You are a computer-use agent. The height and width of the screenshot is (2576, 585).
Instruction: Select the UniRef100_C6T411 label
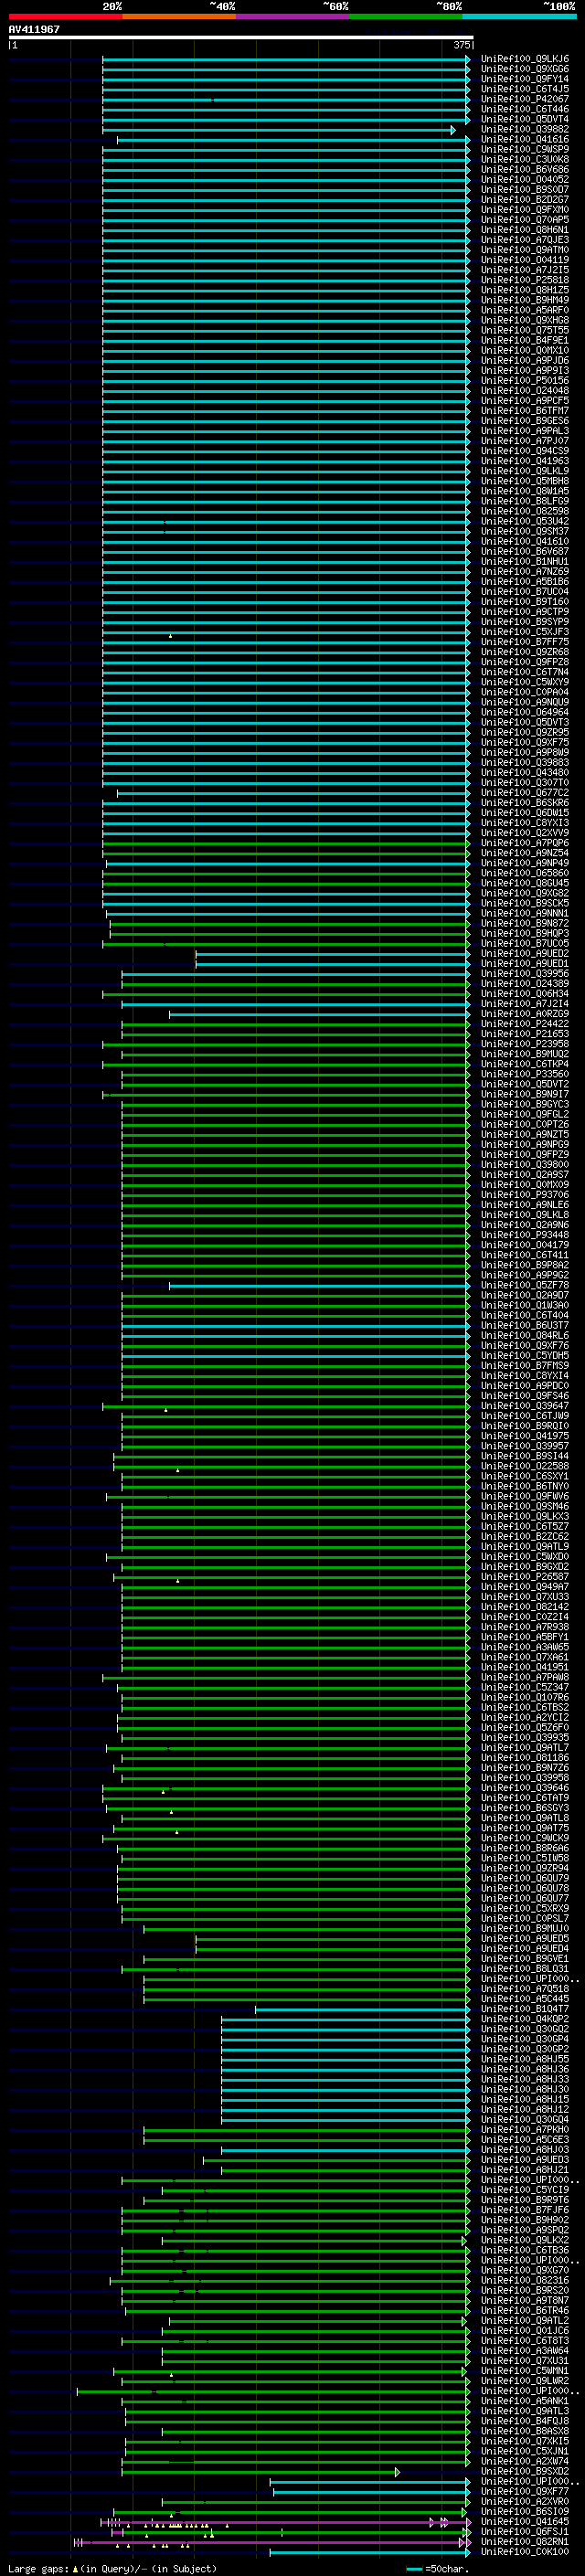pos(525,1256)
